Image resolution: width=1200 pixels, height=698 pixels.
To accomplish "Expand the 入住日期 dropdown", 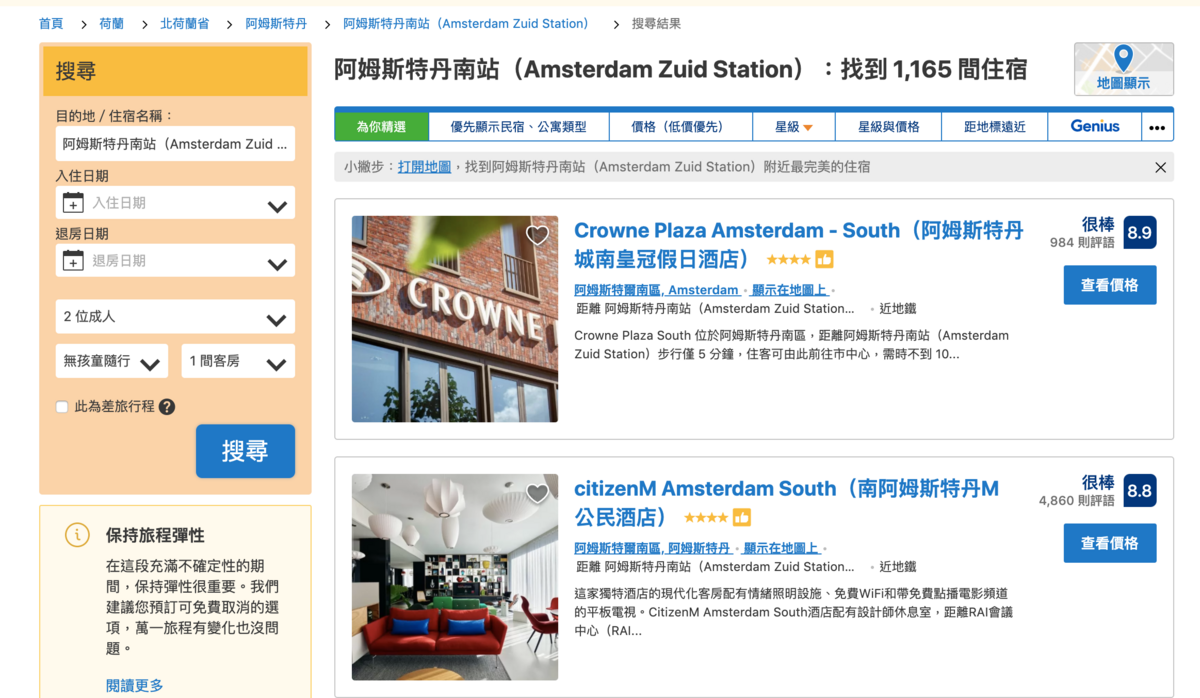I will pyautogui.click(x=175, y=203).
